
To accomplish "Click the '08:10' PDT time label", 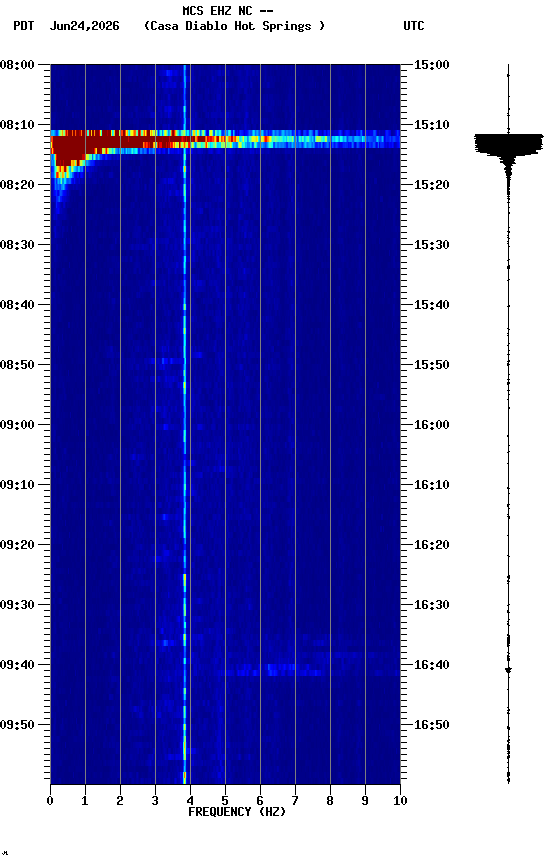I will tap(17, 125).
